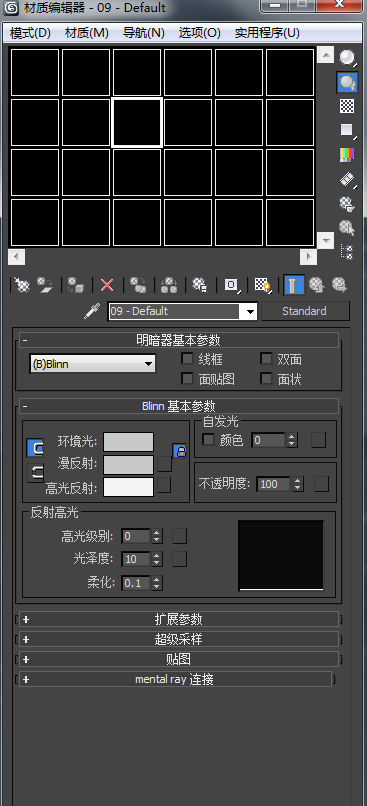Click the 光泽度 spinner arrows
Screen dimensions: 367x806
click(157, 559)
